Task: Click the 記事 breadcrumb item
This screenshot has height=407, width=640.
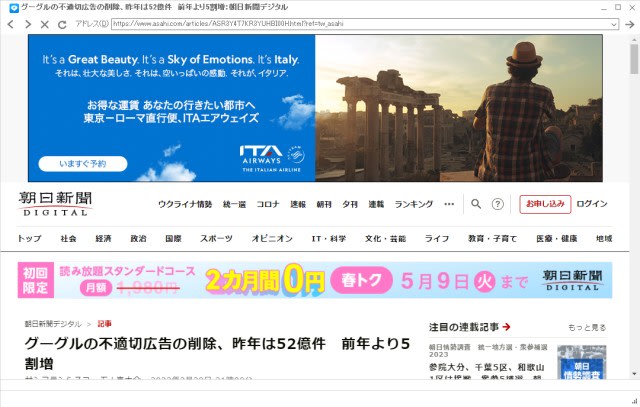Action: tap(104, 324)
